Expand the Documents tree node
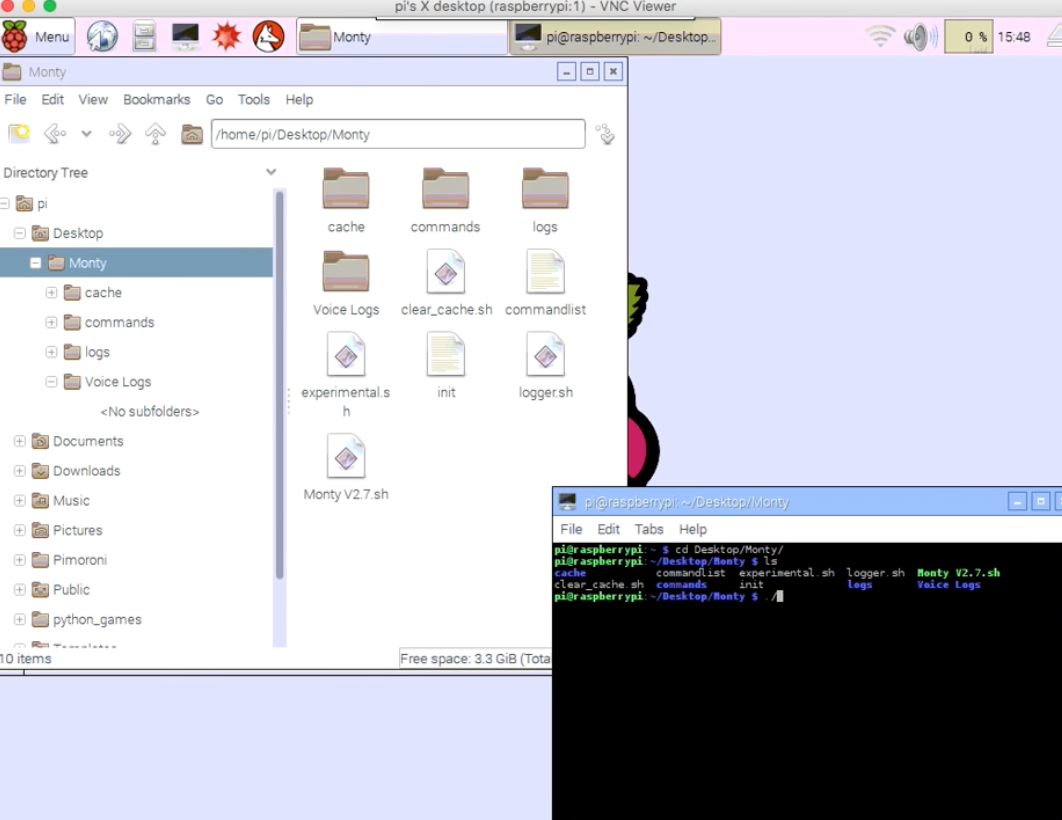The image size is (1062, 820). pos(20,441)
